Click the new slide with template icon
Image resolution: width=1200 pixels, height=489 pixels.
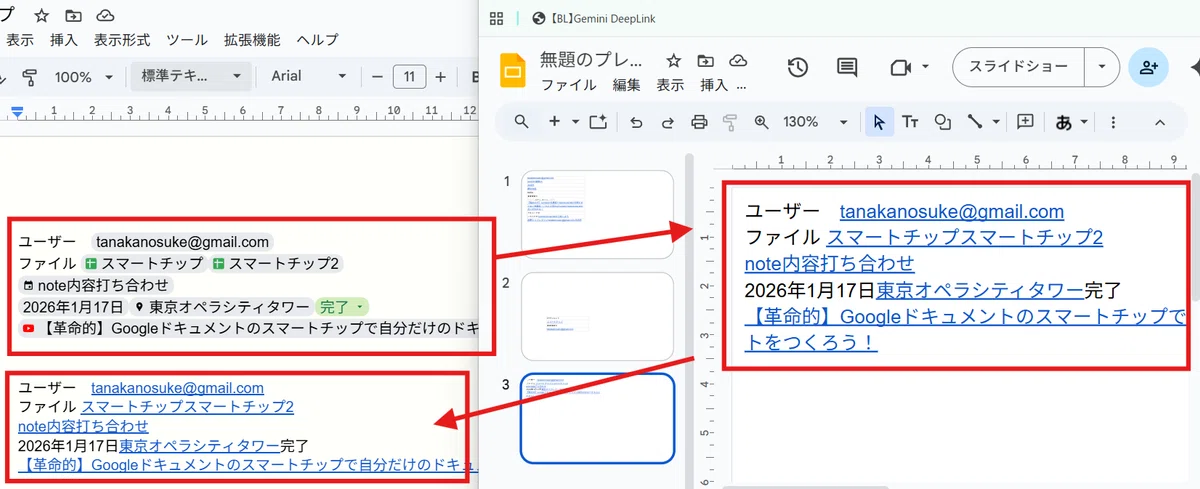(598, 122)
